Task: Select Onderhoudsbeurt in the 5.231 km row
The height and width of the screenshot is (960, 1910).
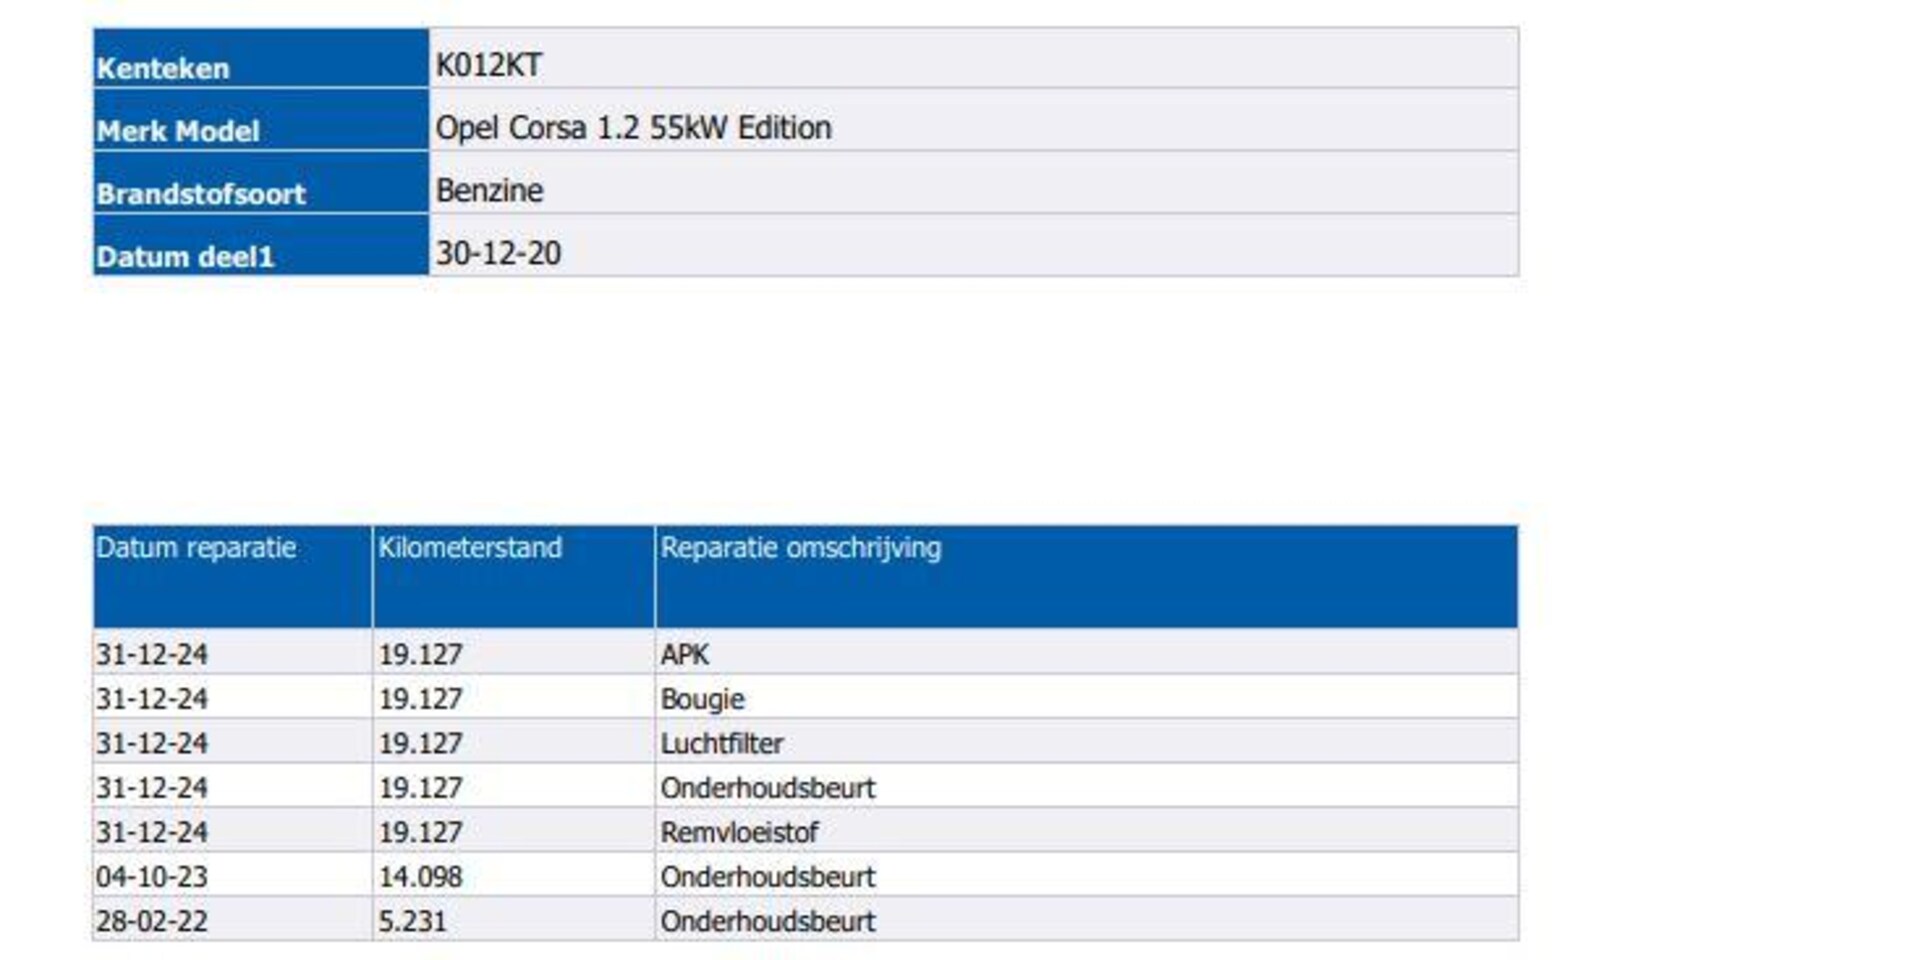Action: pyautogui.click(x=767, y=921)
